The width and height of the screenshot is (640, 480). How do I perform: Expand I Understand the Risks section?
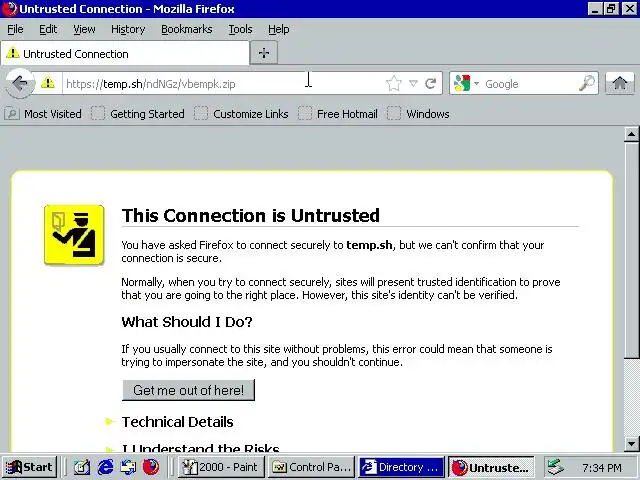[x=200, y=448]
